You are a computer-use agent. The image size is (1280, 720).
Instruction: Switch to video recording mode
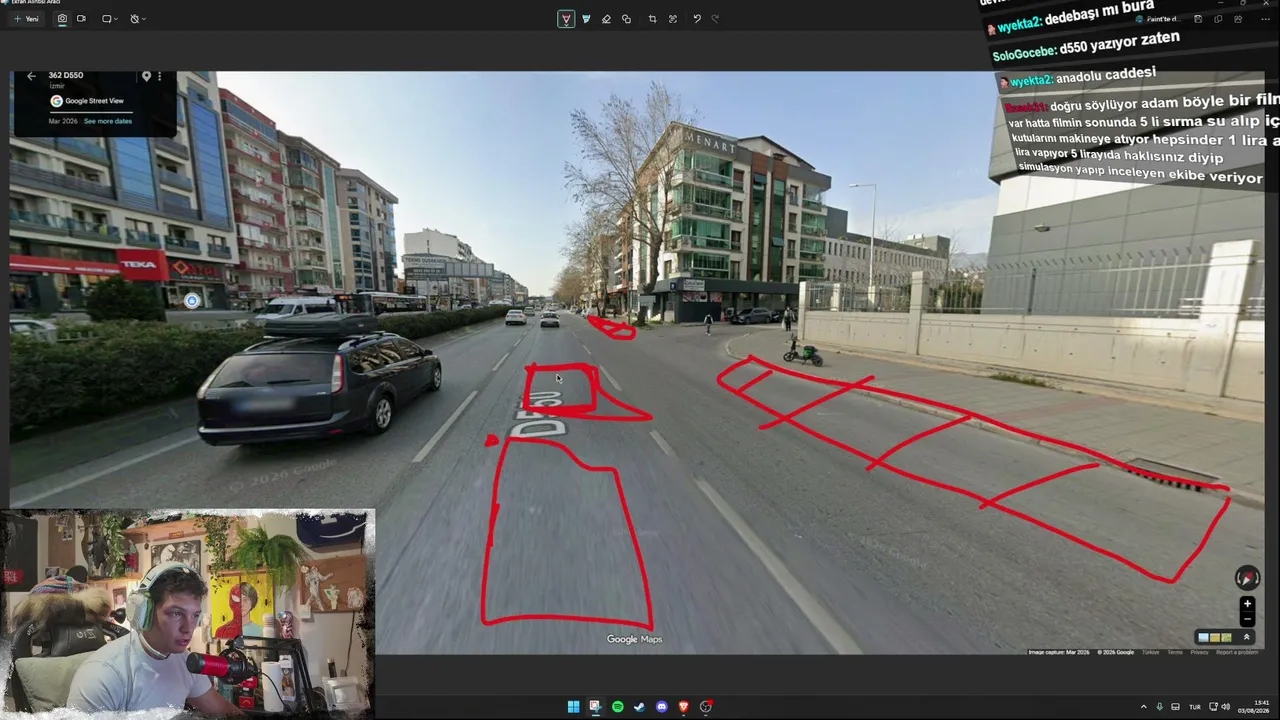click(x=81, y=19)
